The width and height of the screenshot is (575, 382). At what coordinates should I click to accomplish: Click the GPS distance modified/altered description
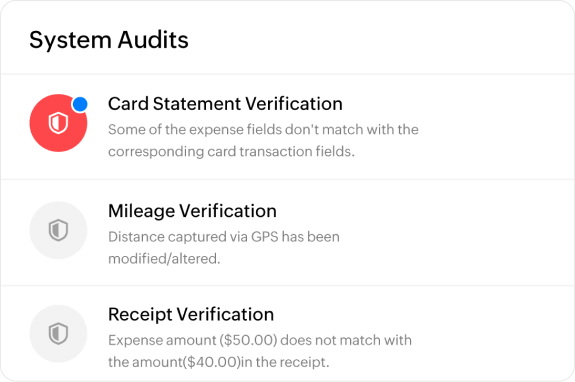(224, 248)
